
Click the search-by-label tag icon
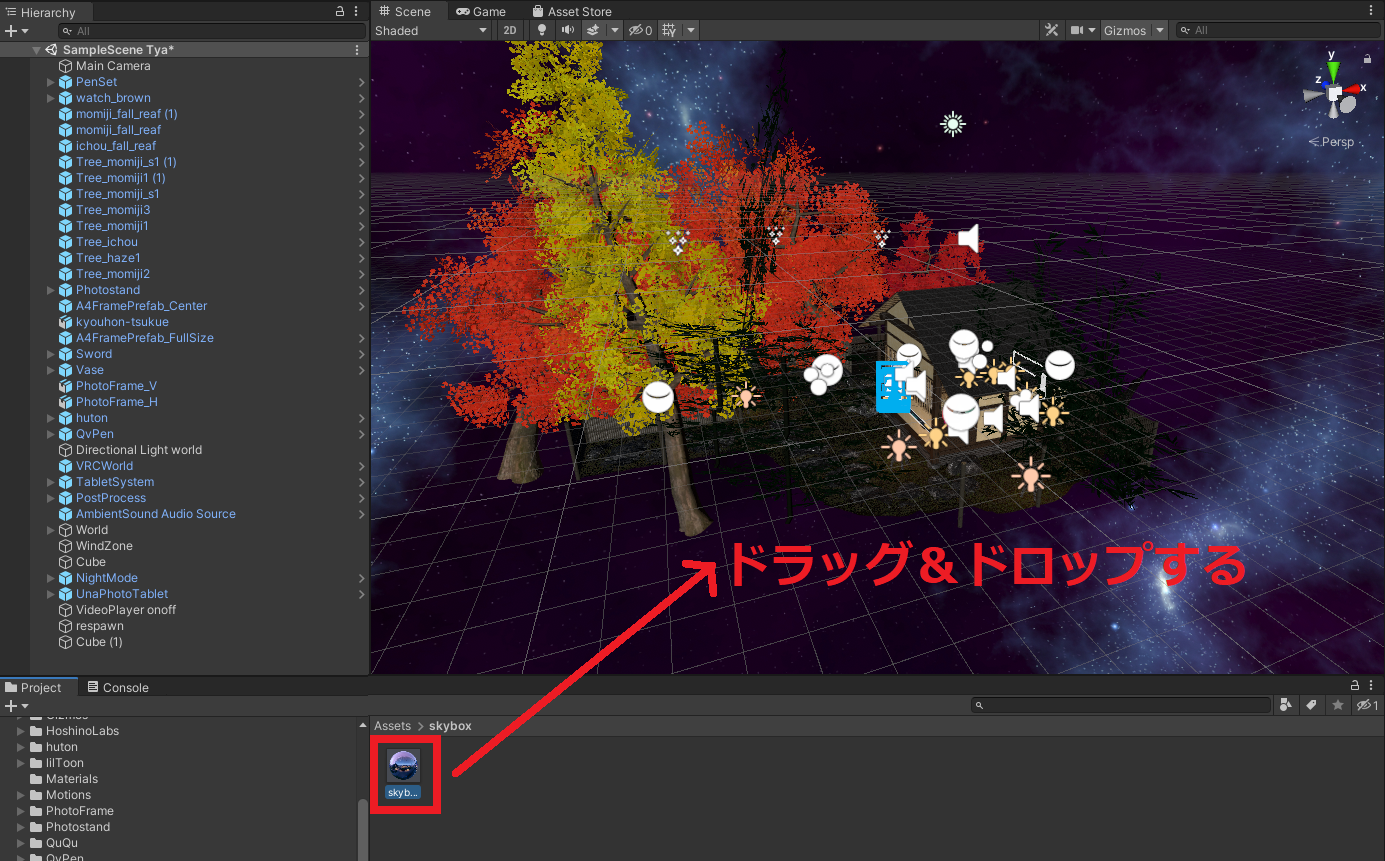1312,705
